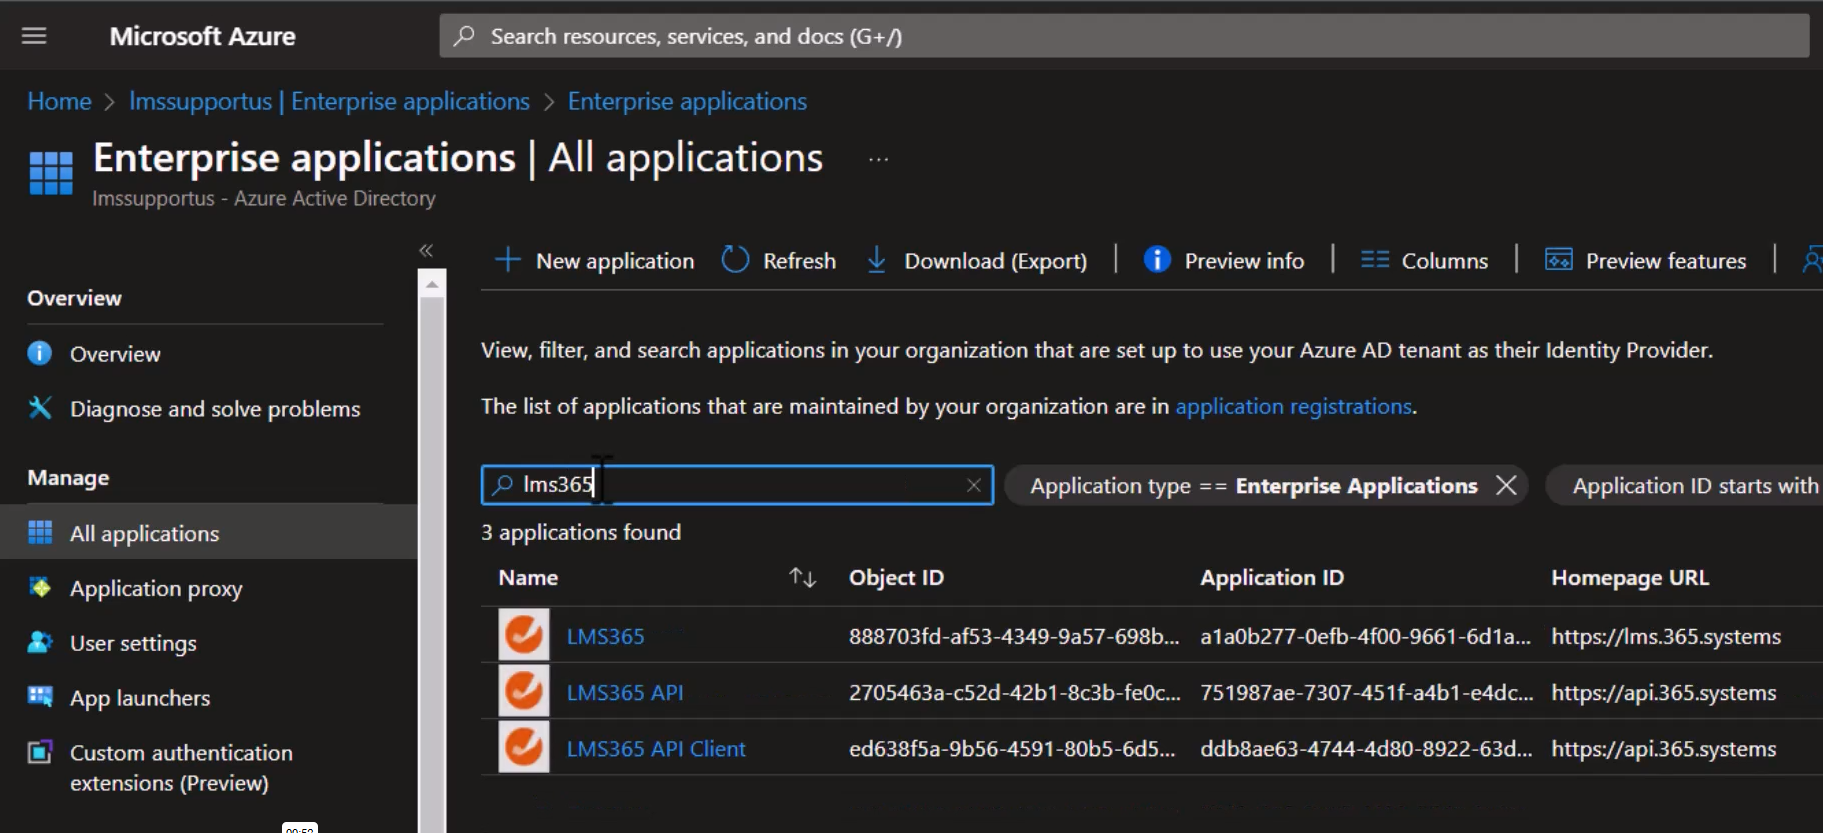Image resolution: width=1823 pixels, height=833 pixels.
Task: Focus the top Search resources field
Action: tap(1124, 36)
